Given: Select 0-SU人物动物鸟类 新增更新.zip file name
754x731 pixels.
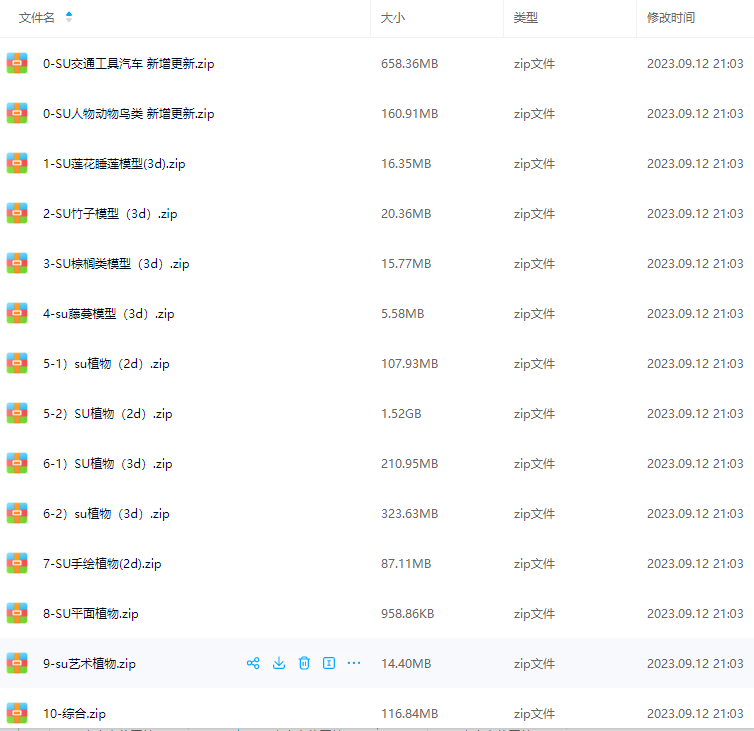Looking at the screenshot, I should (x=128, y=114).
